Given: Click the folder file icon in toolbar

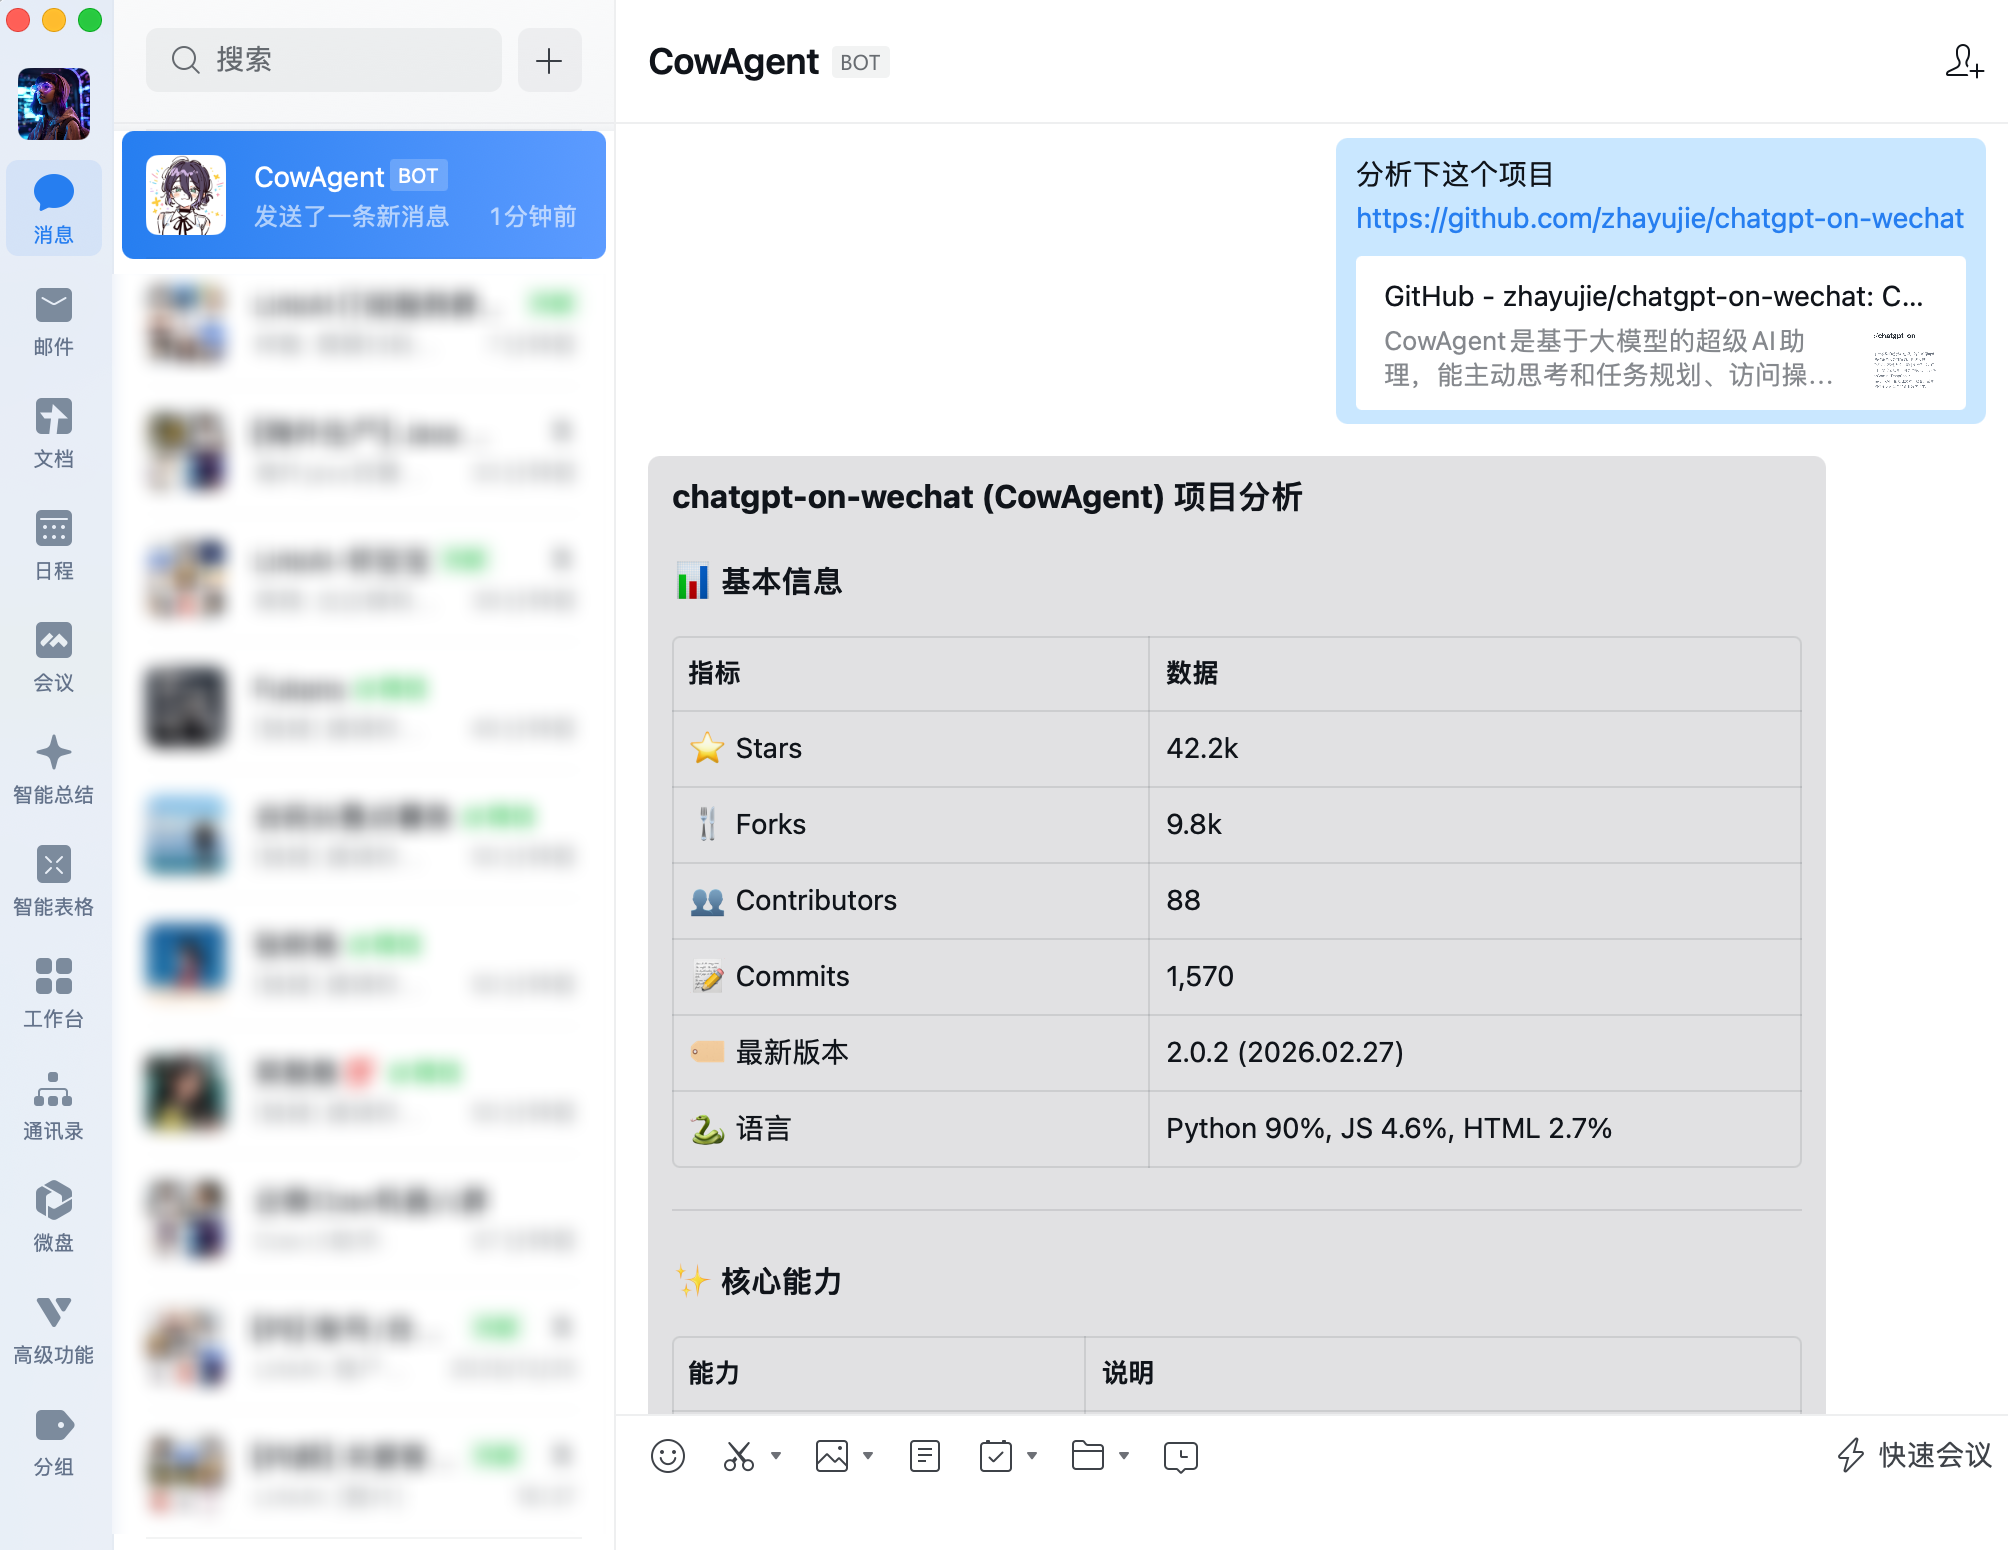Looking at the screenshot, I should [x=1087, y=1456].
